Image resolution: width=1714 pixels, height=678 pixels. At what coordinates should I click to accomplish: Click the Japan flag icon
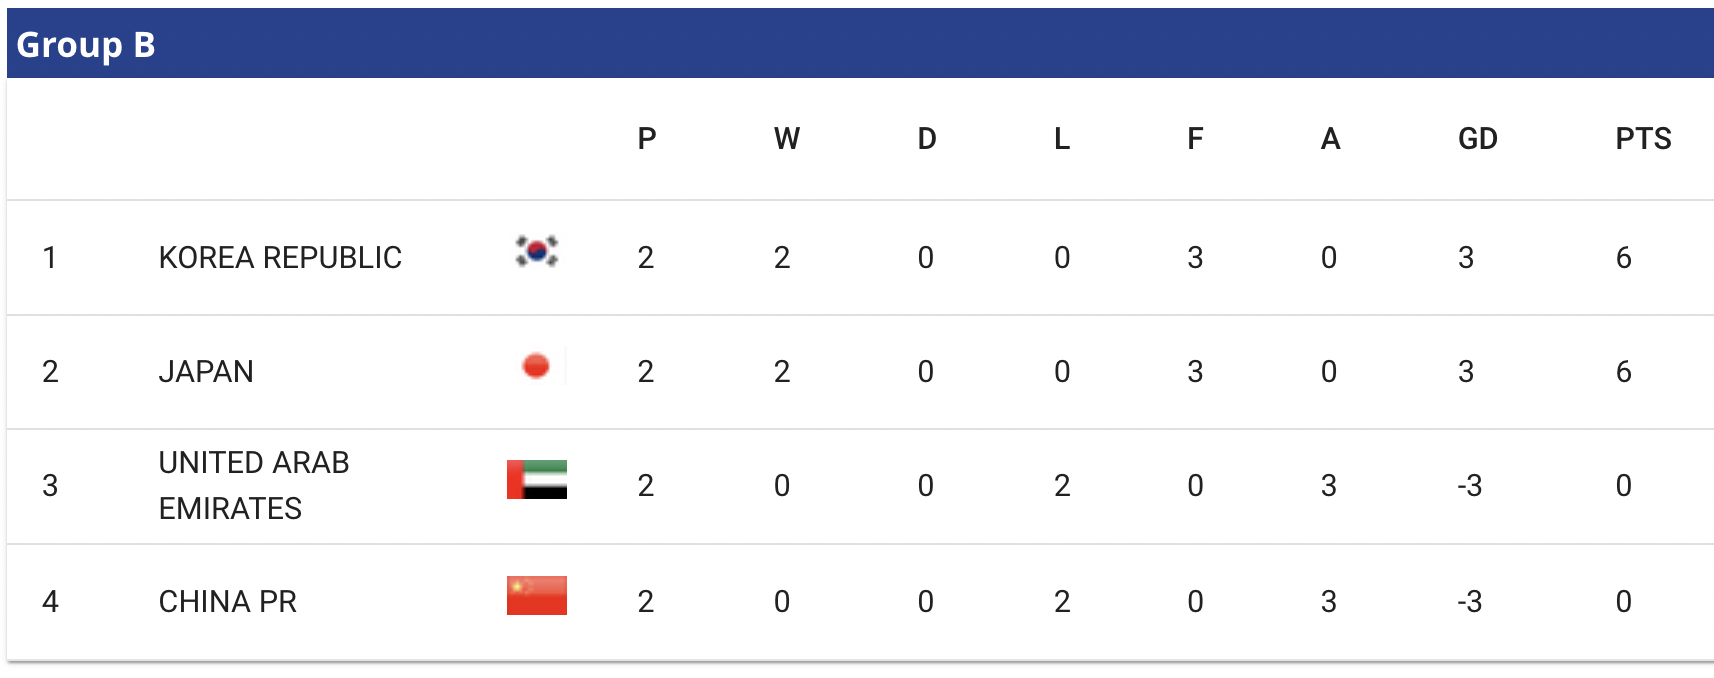(x=537, y=366)
